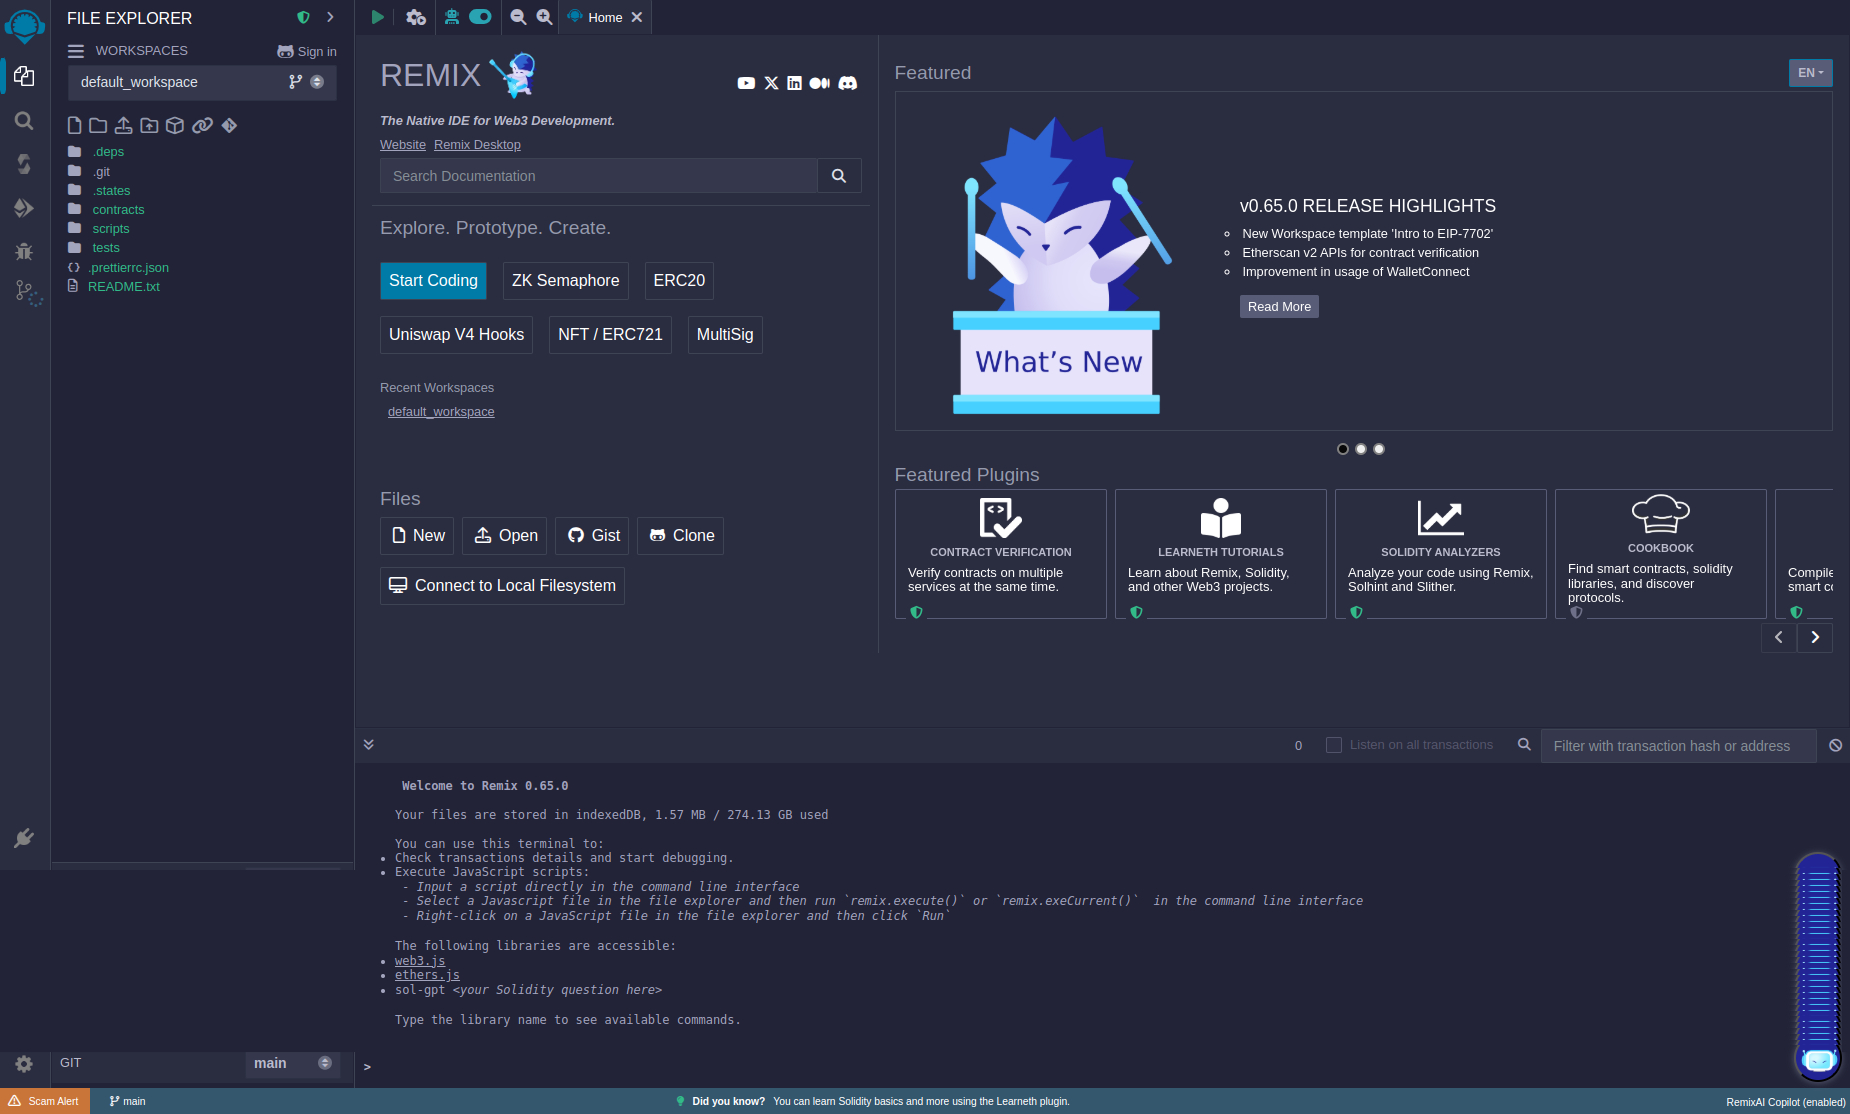Expand the tests folder
The height and width of the screenshot is (1114, 1850).
click(x=105, y=248)
